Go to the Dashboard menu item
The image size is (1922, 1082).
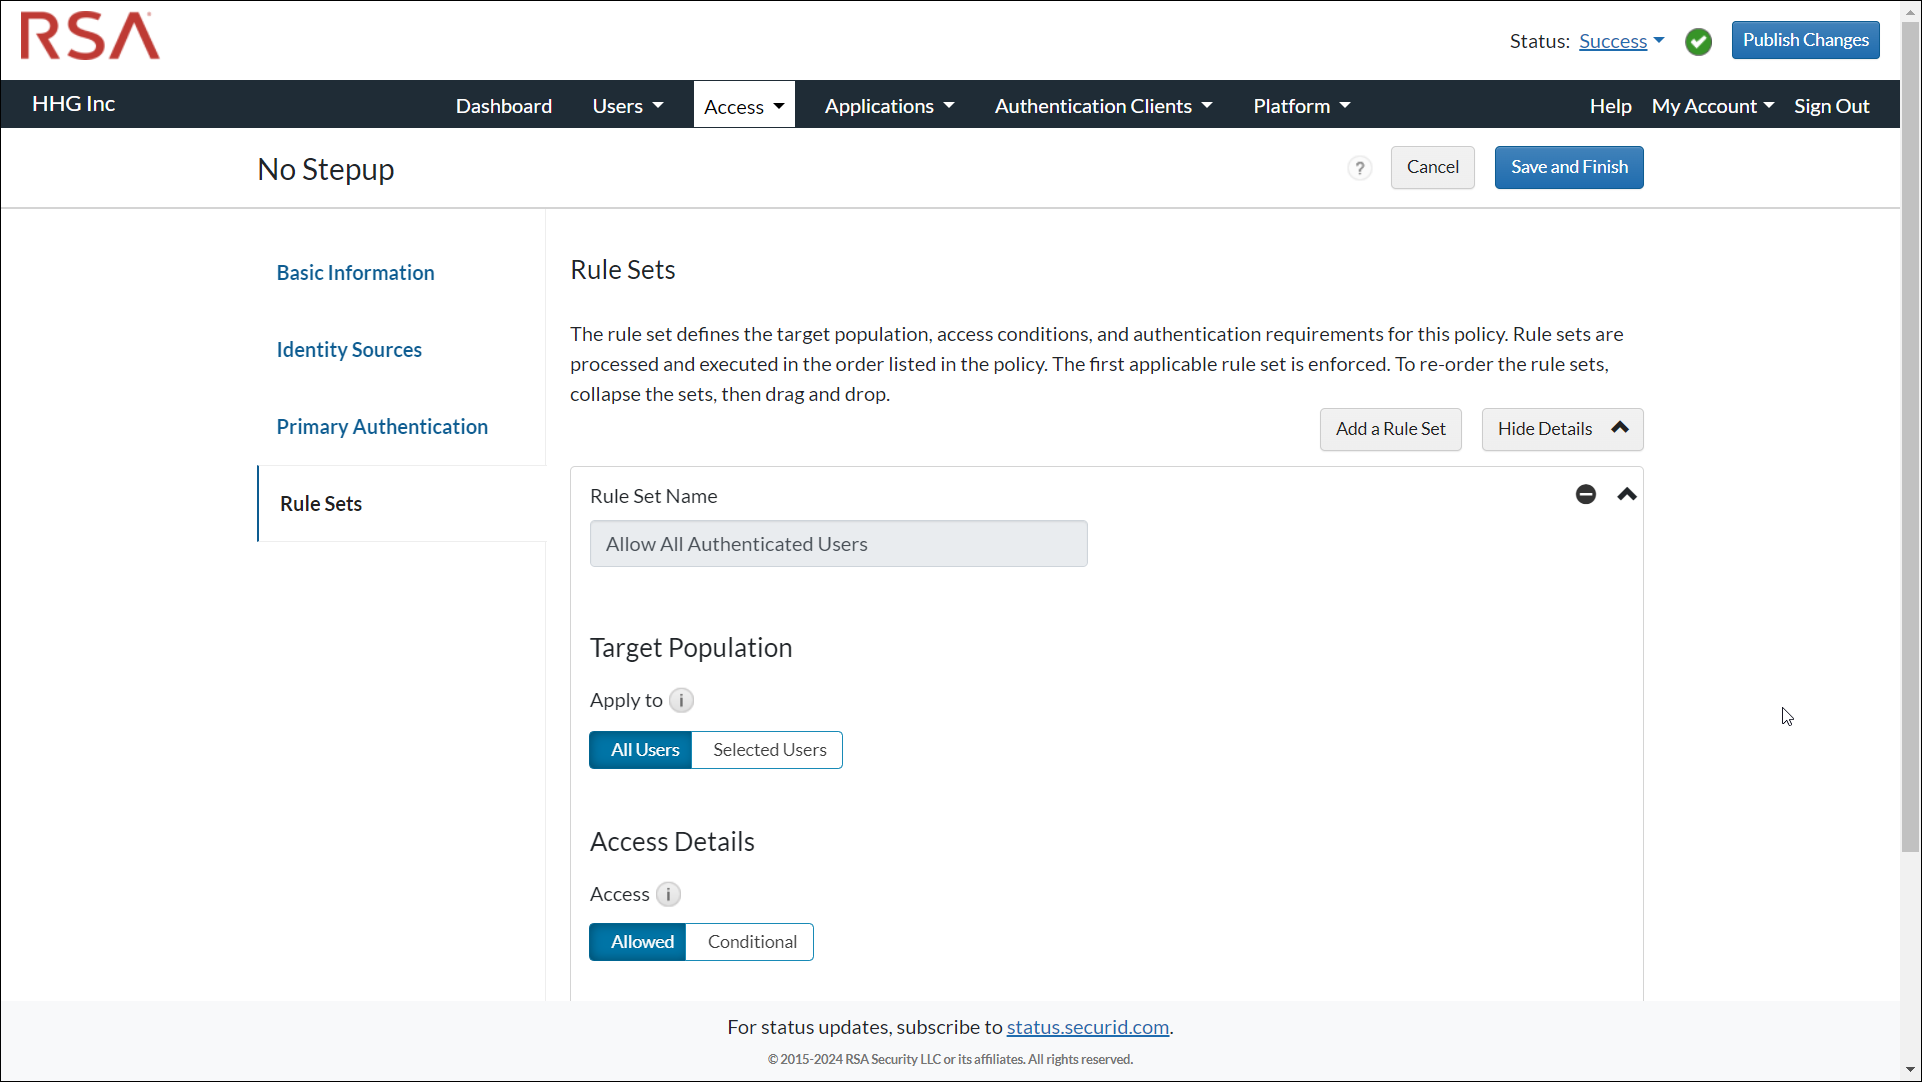[x=503, y=105]
